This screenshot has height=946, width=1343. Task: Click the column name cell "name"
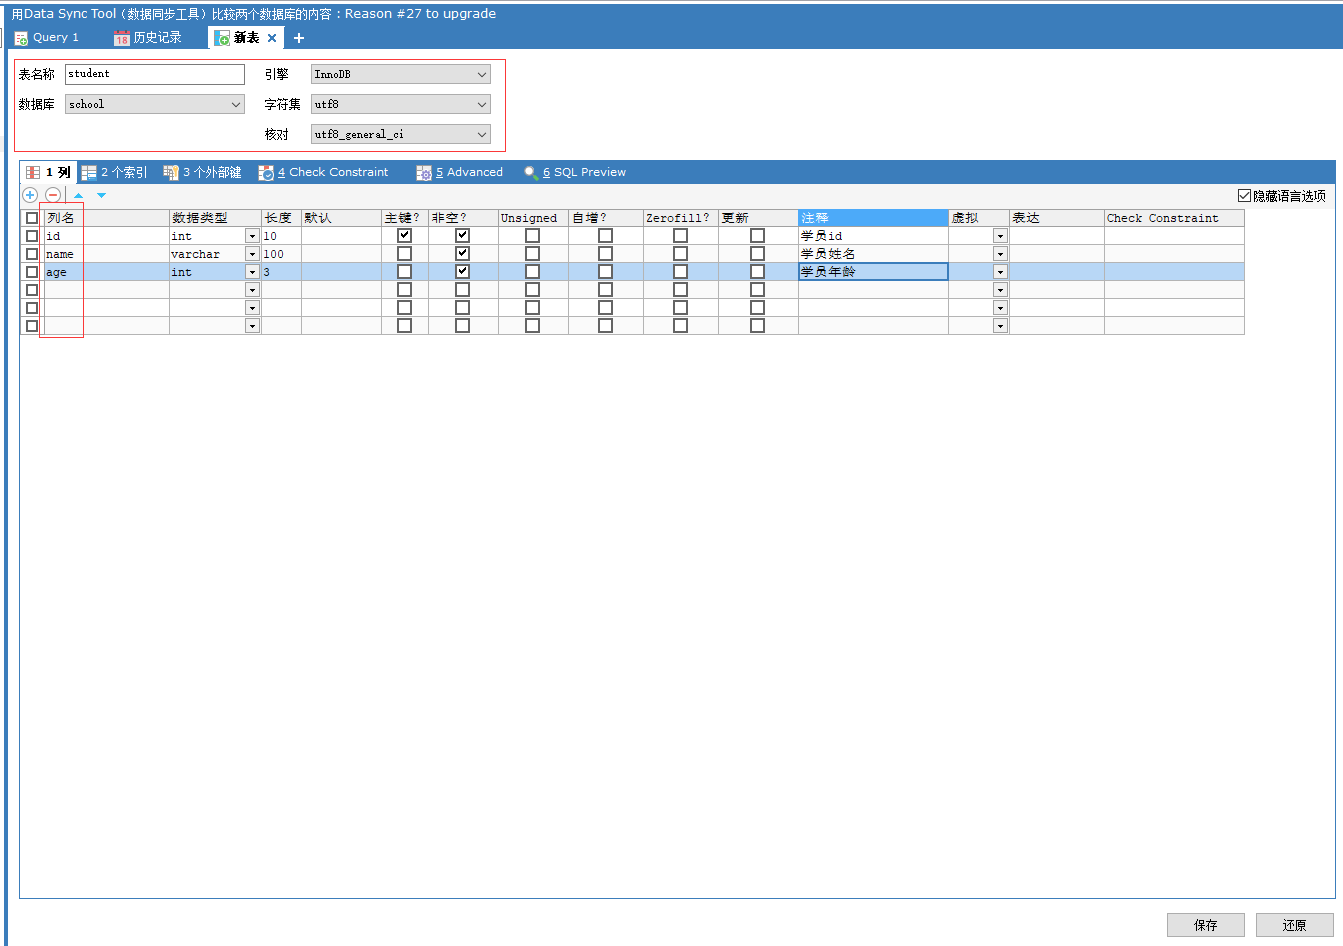(x=106, y=254)
